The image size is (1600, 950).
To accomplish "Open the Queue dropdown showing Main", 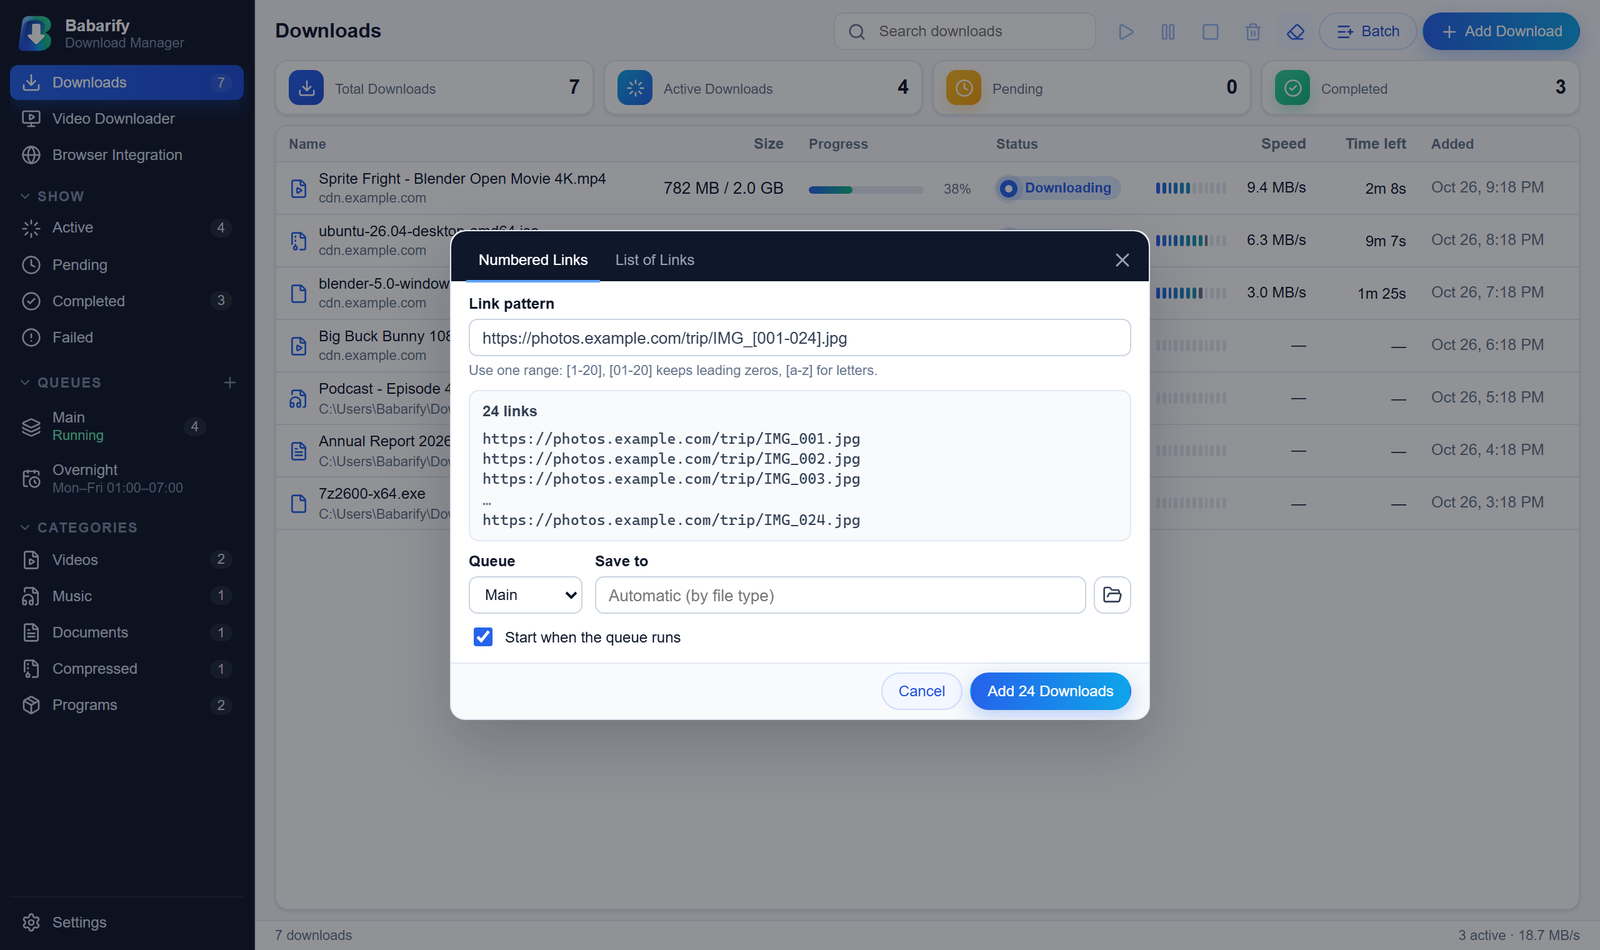I will (x=526, y=595).
